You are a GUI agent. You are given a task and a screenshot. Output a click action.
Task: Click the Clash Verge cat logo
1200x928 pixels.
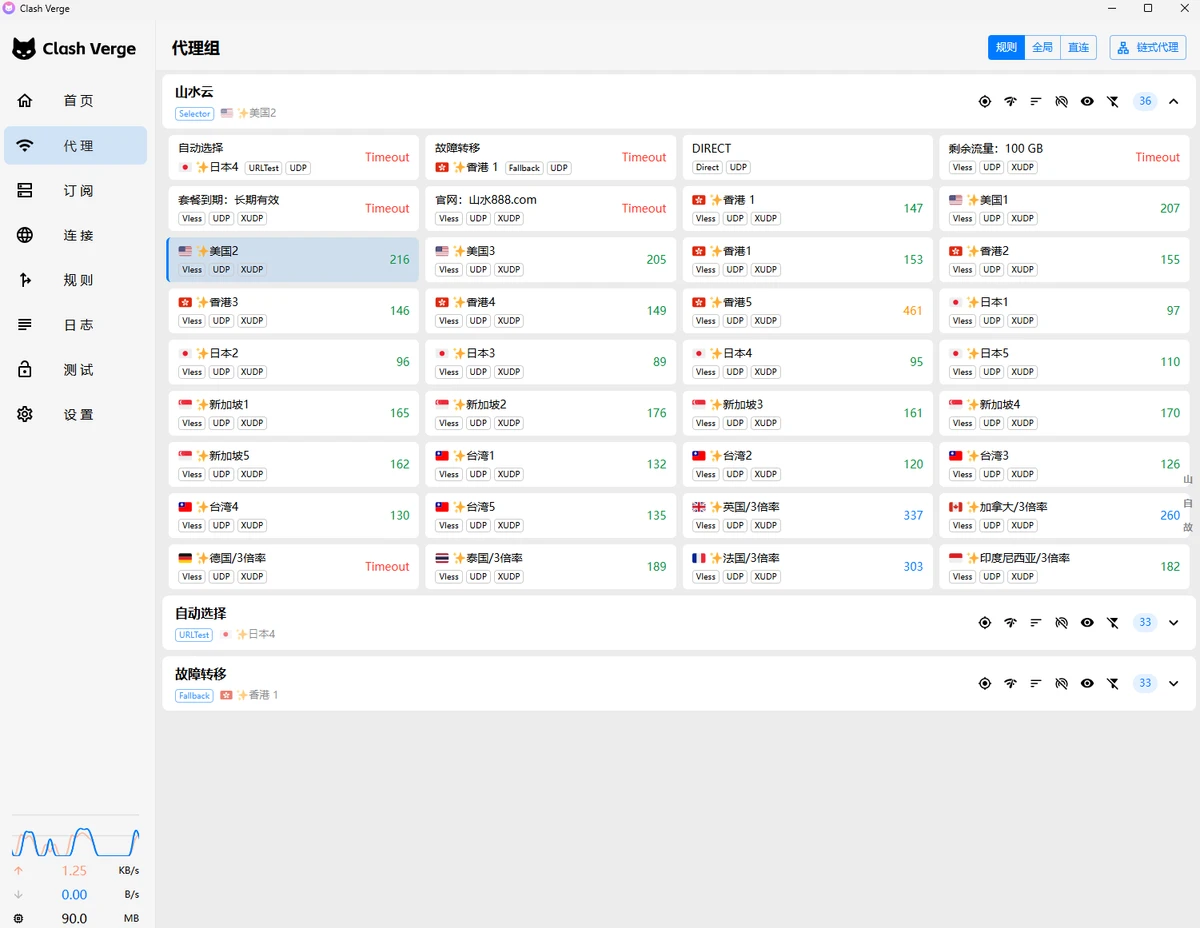click(x=24, y=48)
